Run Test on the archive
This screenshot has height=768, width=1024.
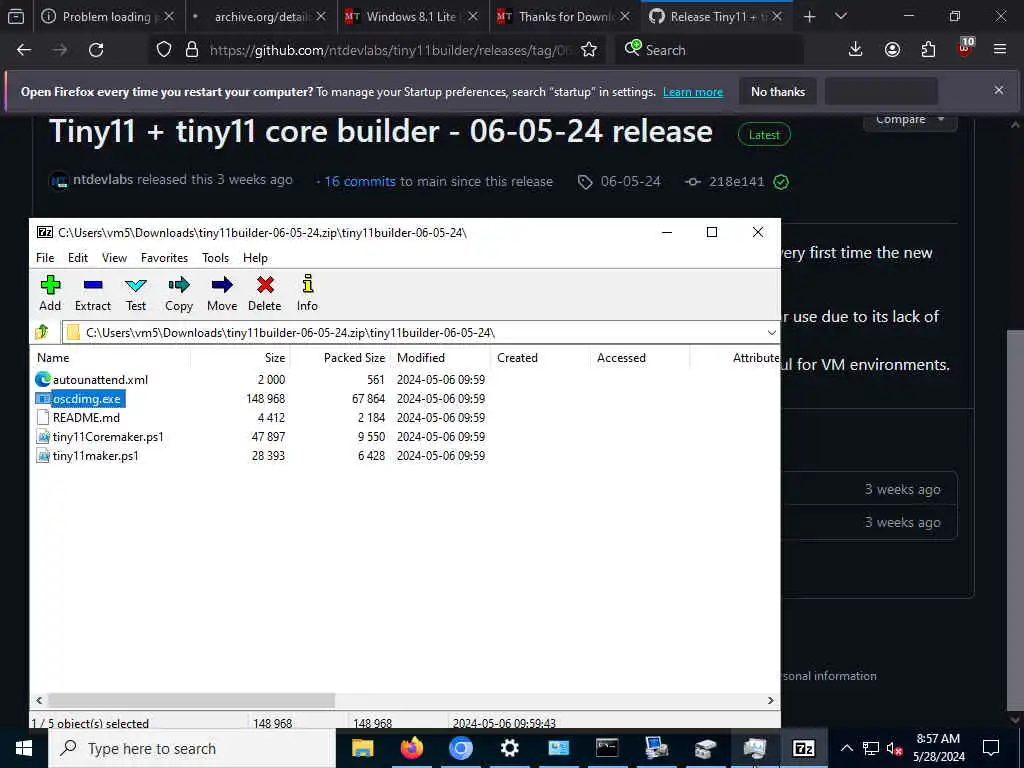coord(136,293)
